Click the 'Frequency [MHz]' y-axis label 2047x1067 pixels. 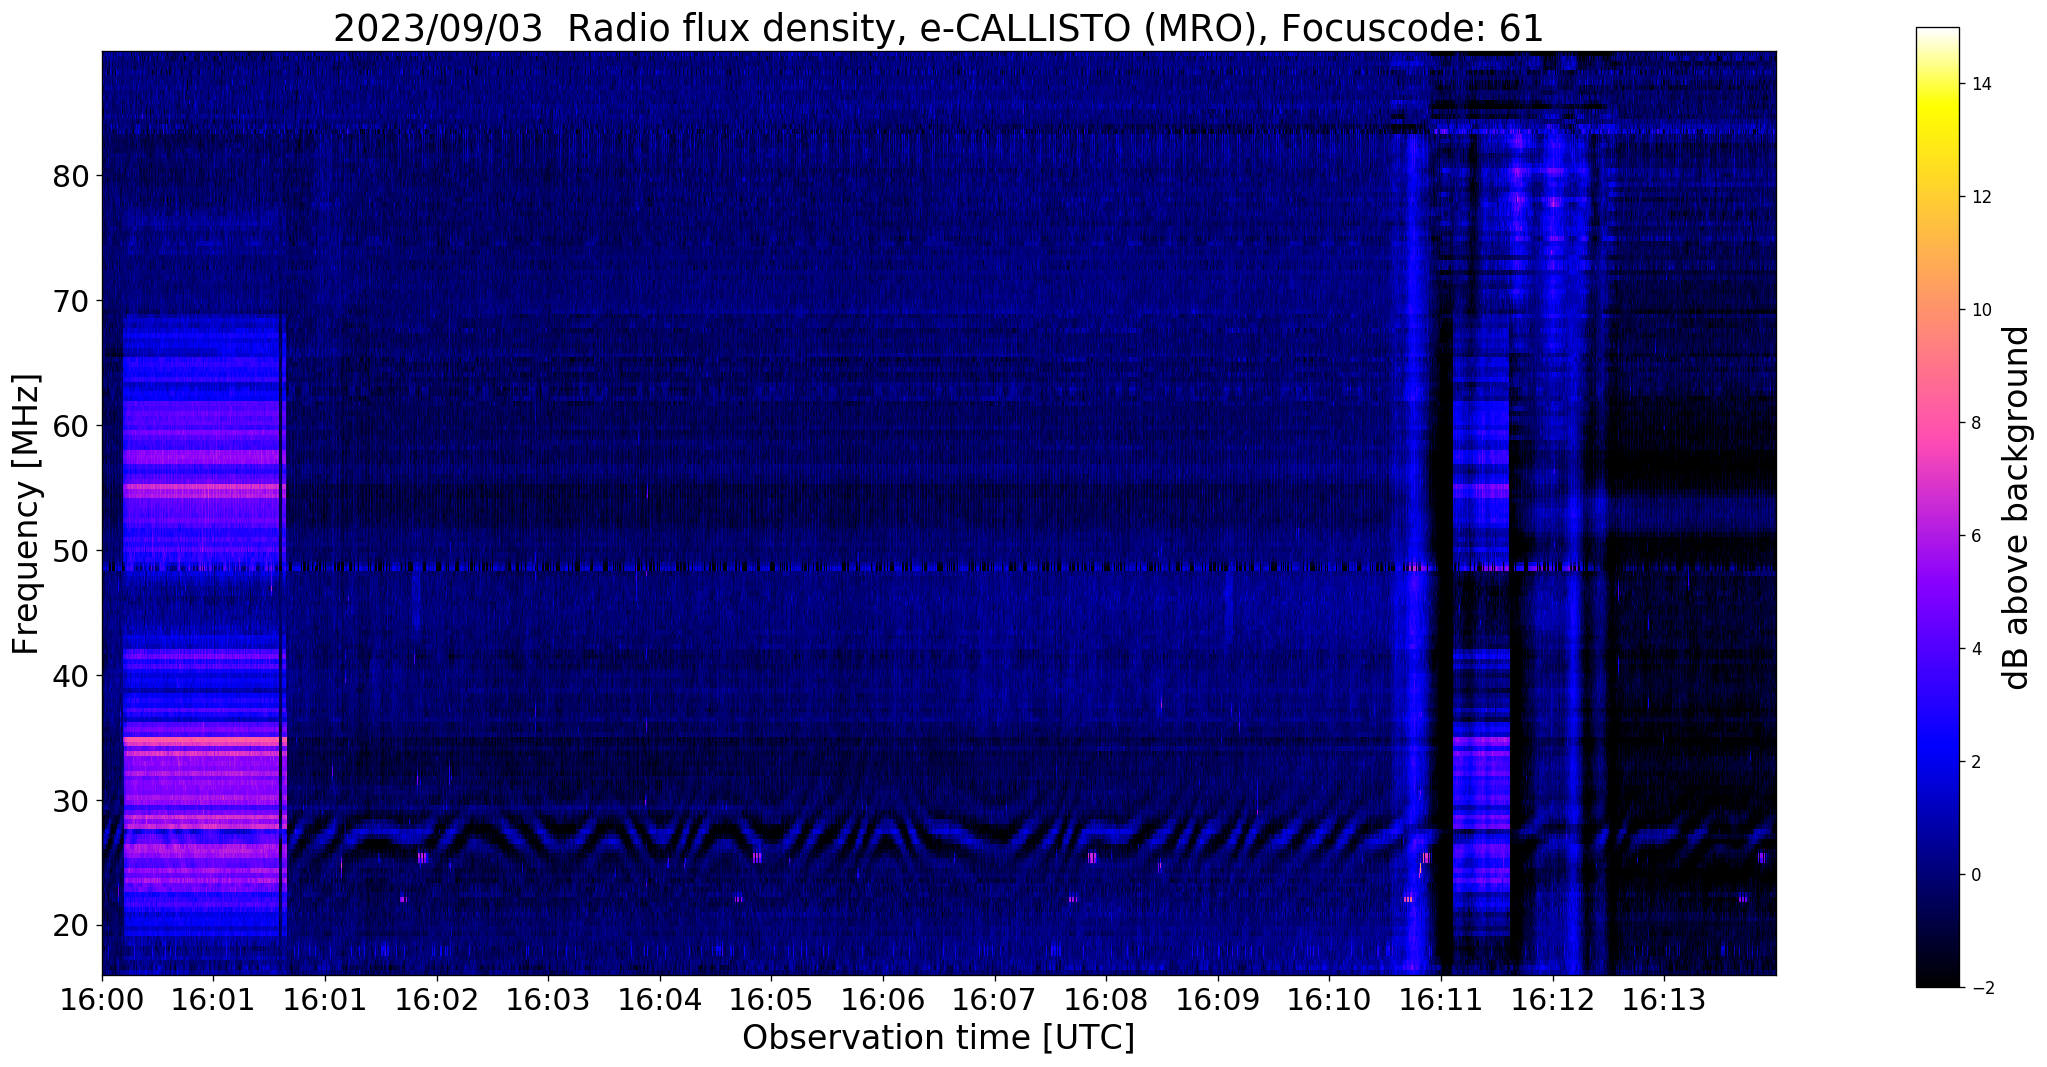26,514
